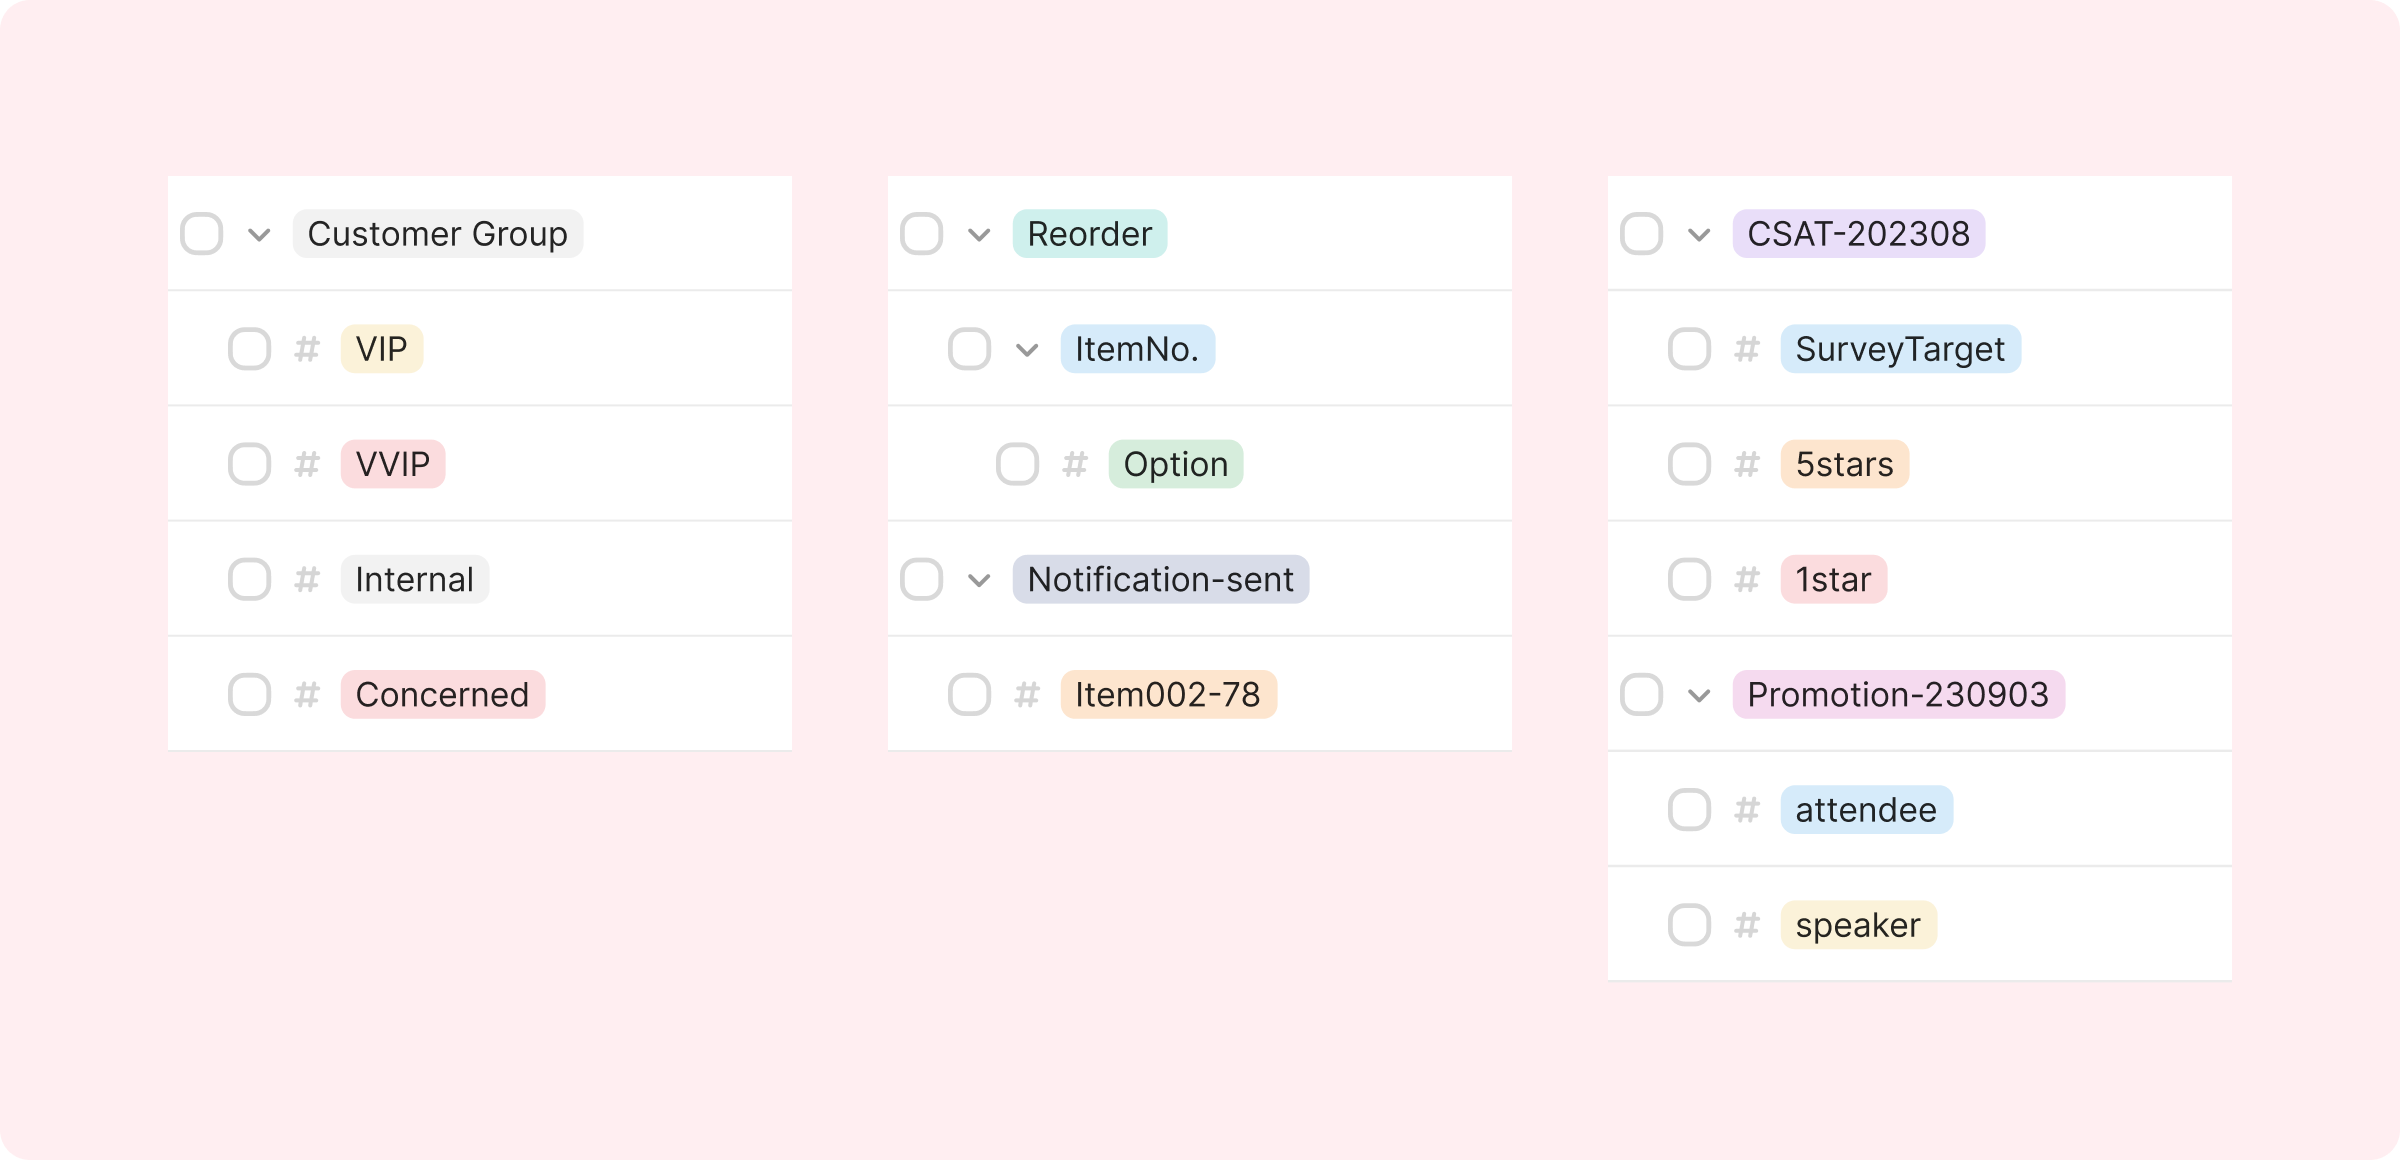
Task: Check the Customer Group checkbox
Action: [x=202, y=234]
